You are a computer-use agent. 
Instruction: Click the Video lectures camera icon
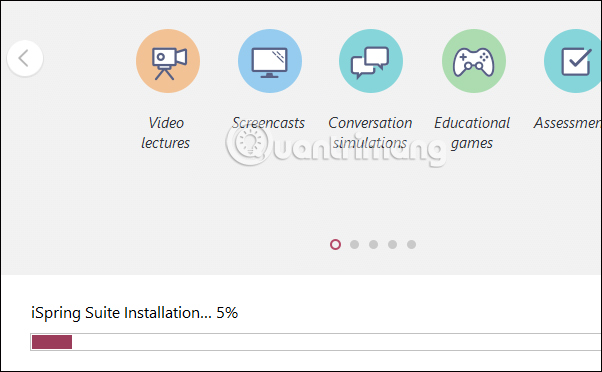click(168, 61)
